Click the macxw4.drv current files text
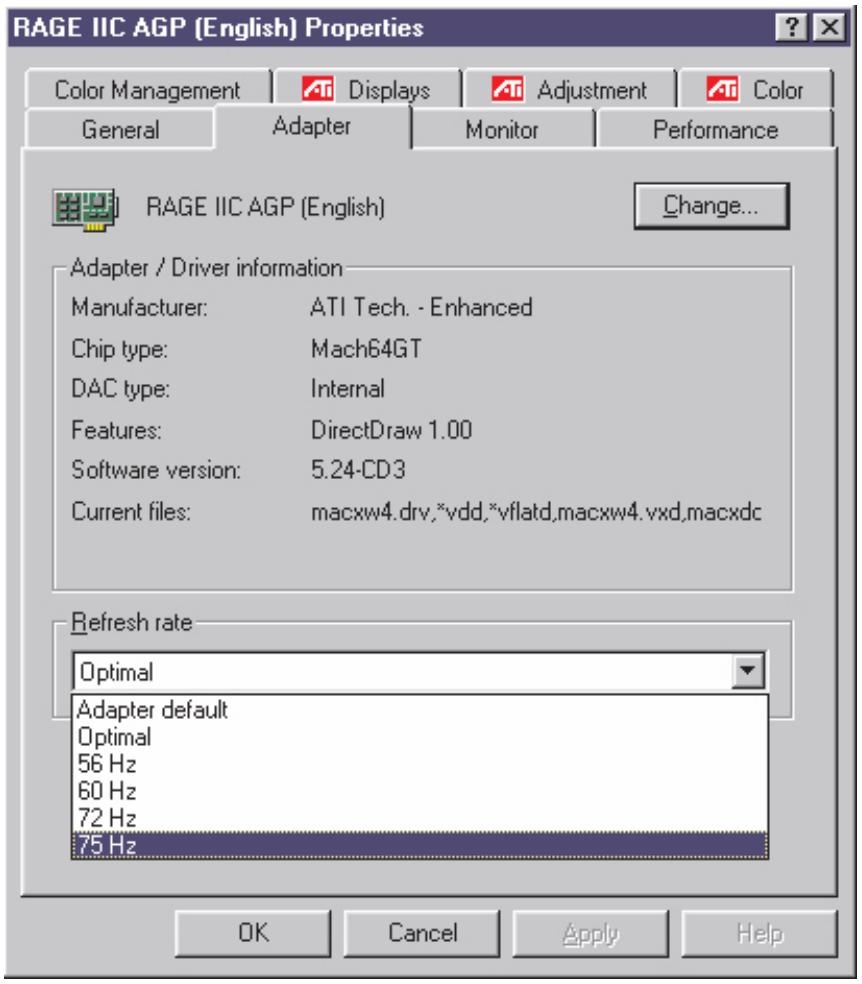The height and width of the screenshot is (984, 862). click(536, 512)
